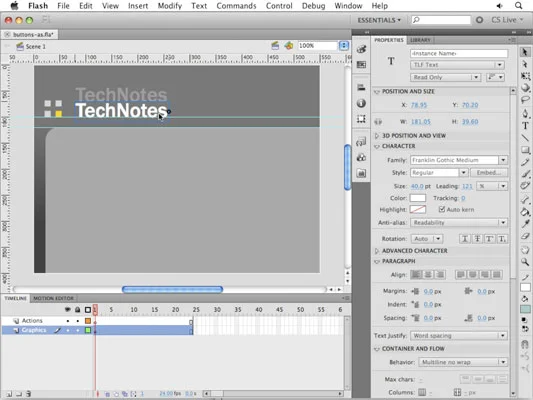The image size is (533, 400).
Task: Expand the Advanced Character section
Action: point(376,251)
